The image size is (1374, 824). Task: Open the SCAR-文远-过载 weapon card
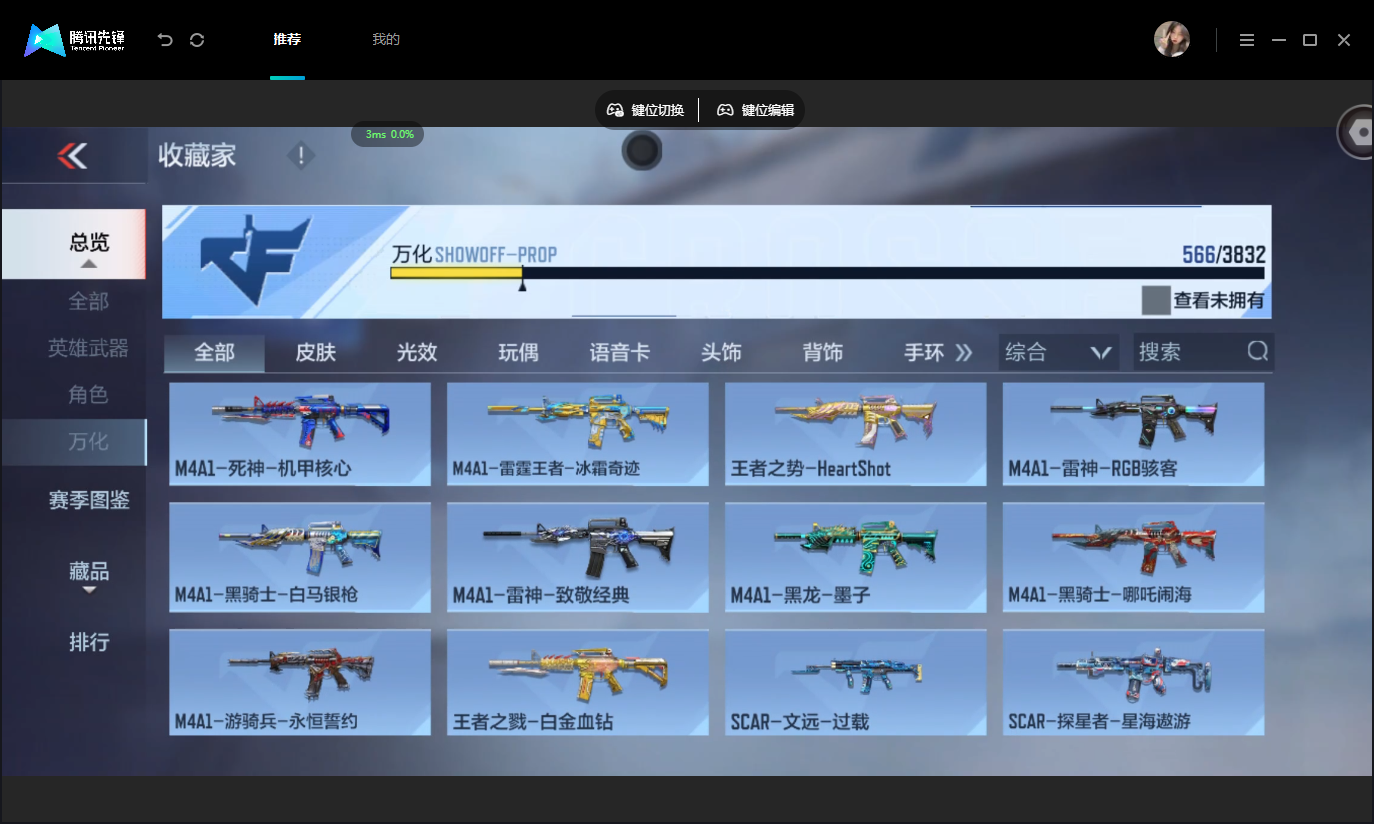(x=856, y=683)
